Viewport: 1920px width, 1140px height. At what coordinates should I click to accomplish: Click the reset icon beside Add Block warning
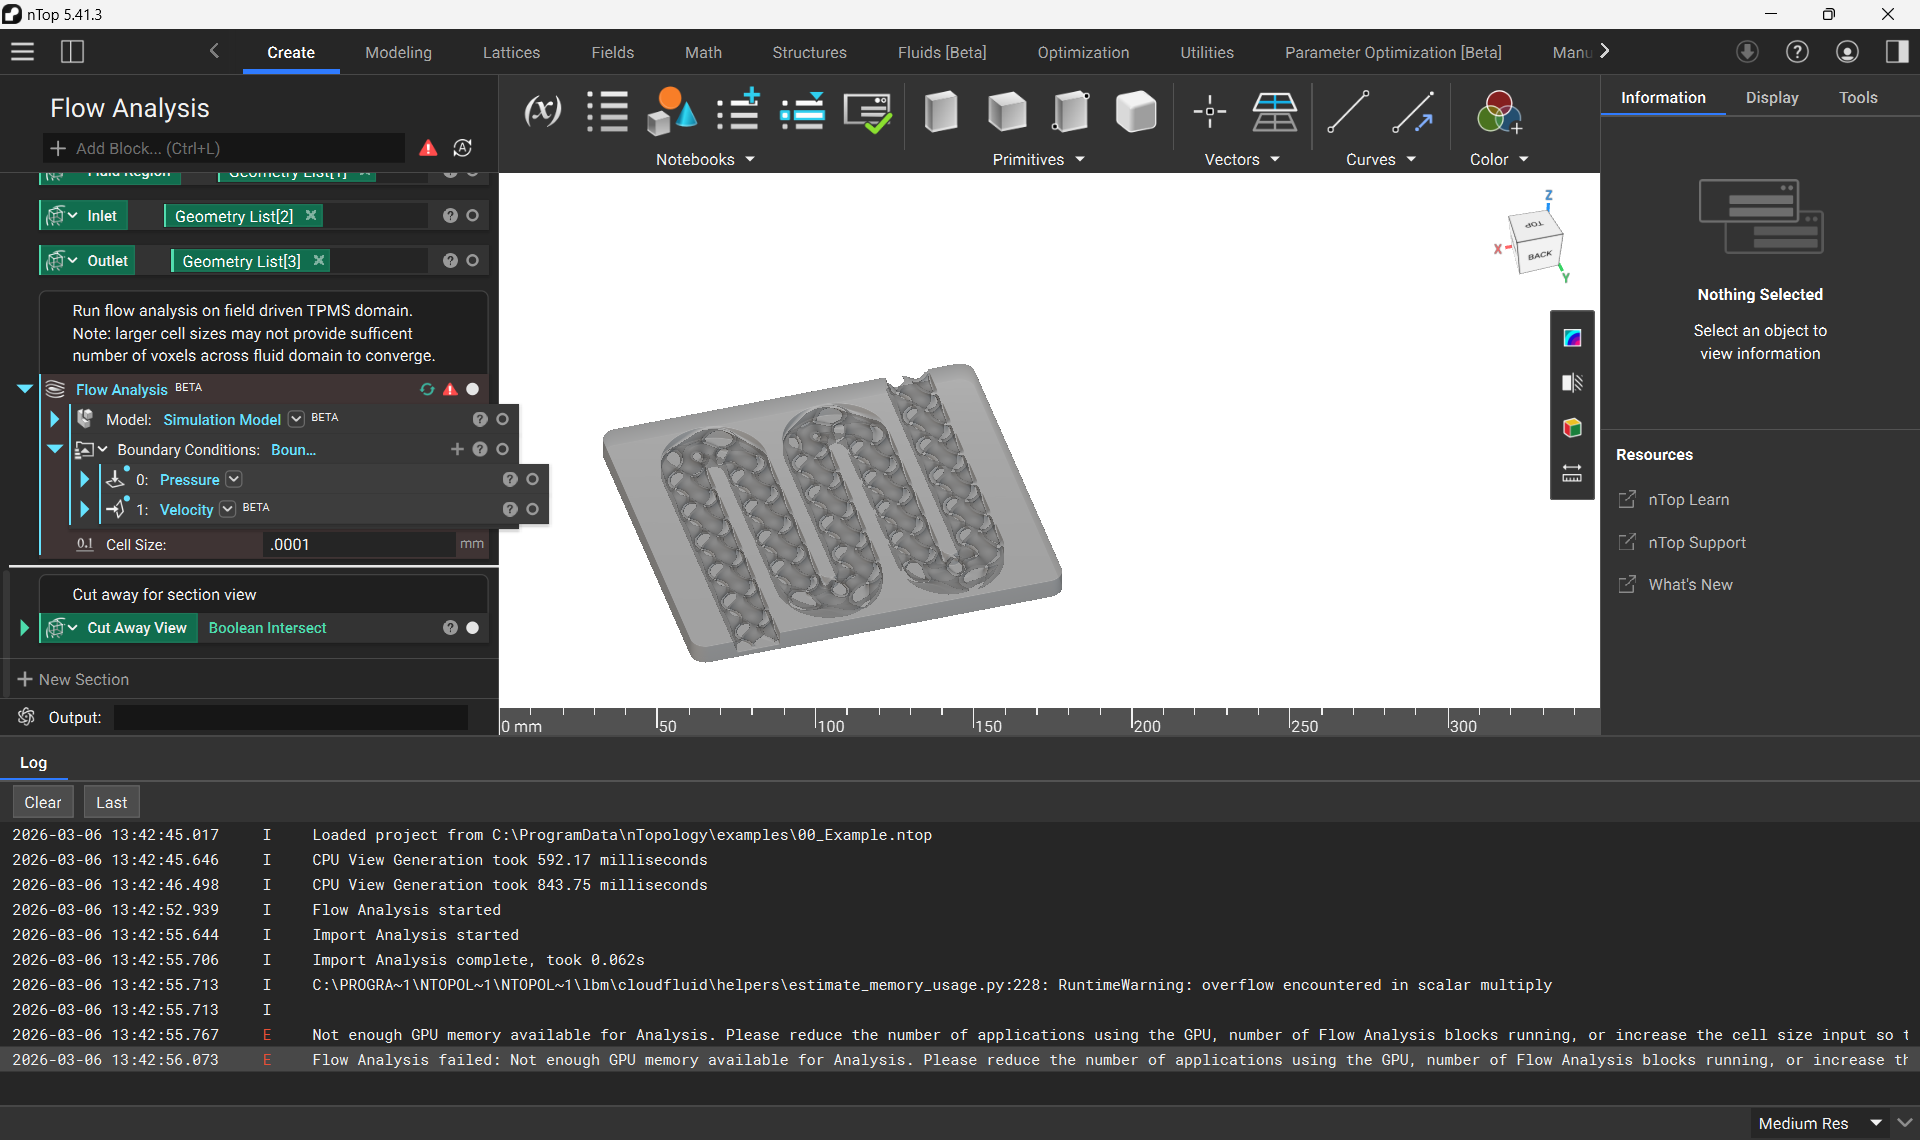(x=462, y=148)
